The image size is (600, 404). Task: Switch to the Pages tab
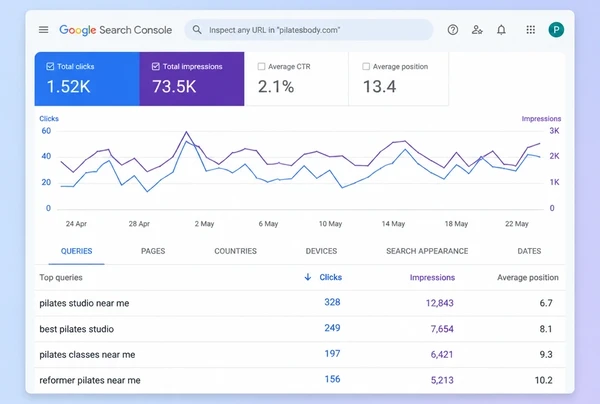153,251
